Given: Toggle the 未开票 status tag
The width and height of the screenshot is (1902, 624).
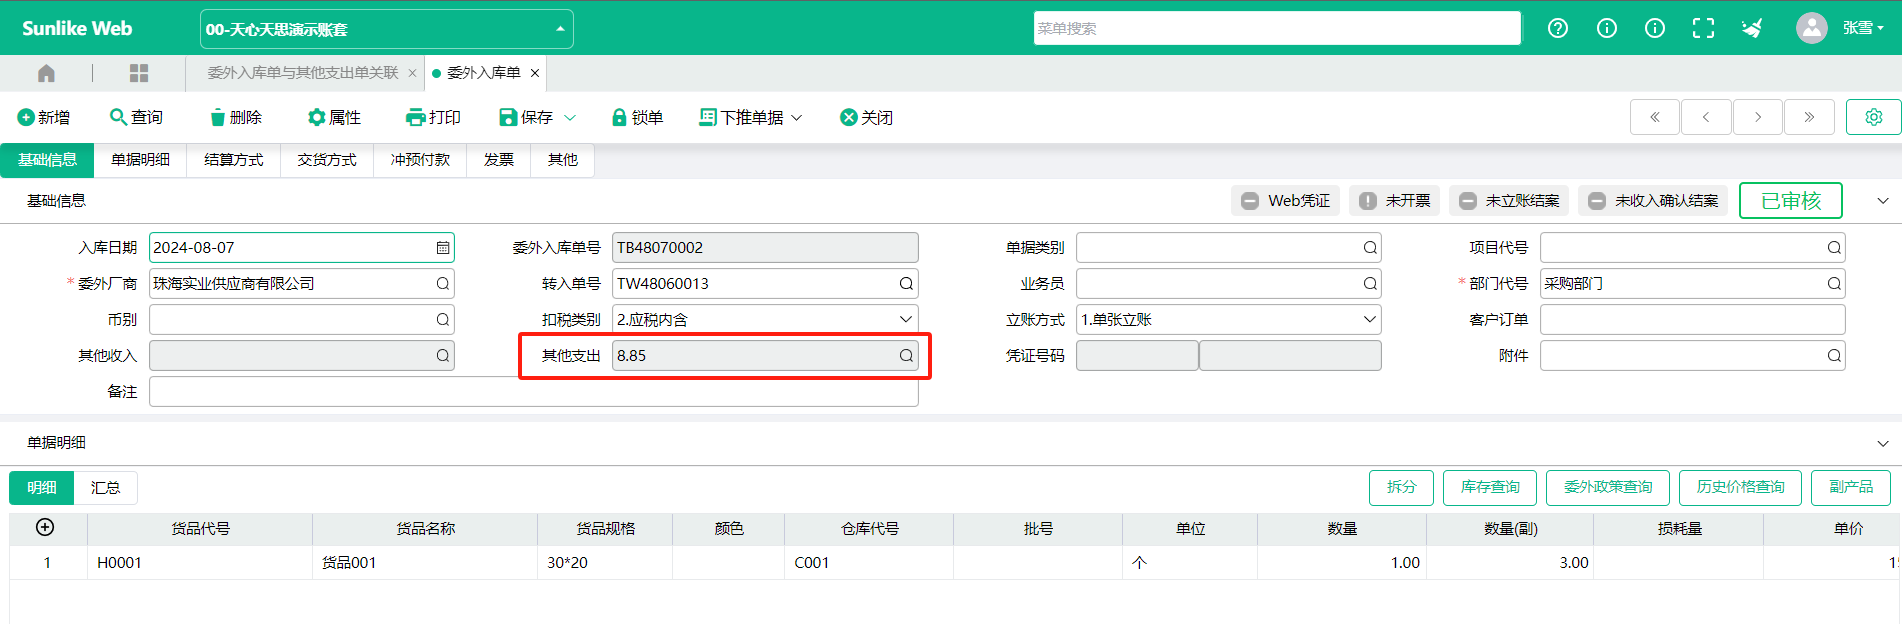Looking at the screenshot, I should [1394, 201].
